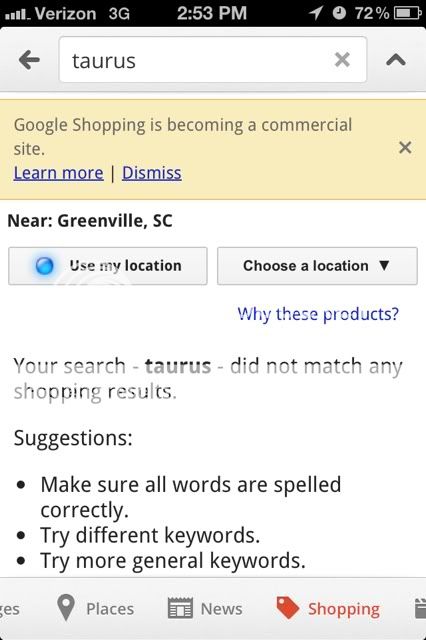
Task: Tap the red Shopping tag icon
Action: pyautogui.click(x=288, y=608)
